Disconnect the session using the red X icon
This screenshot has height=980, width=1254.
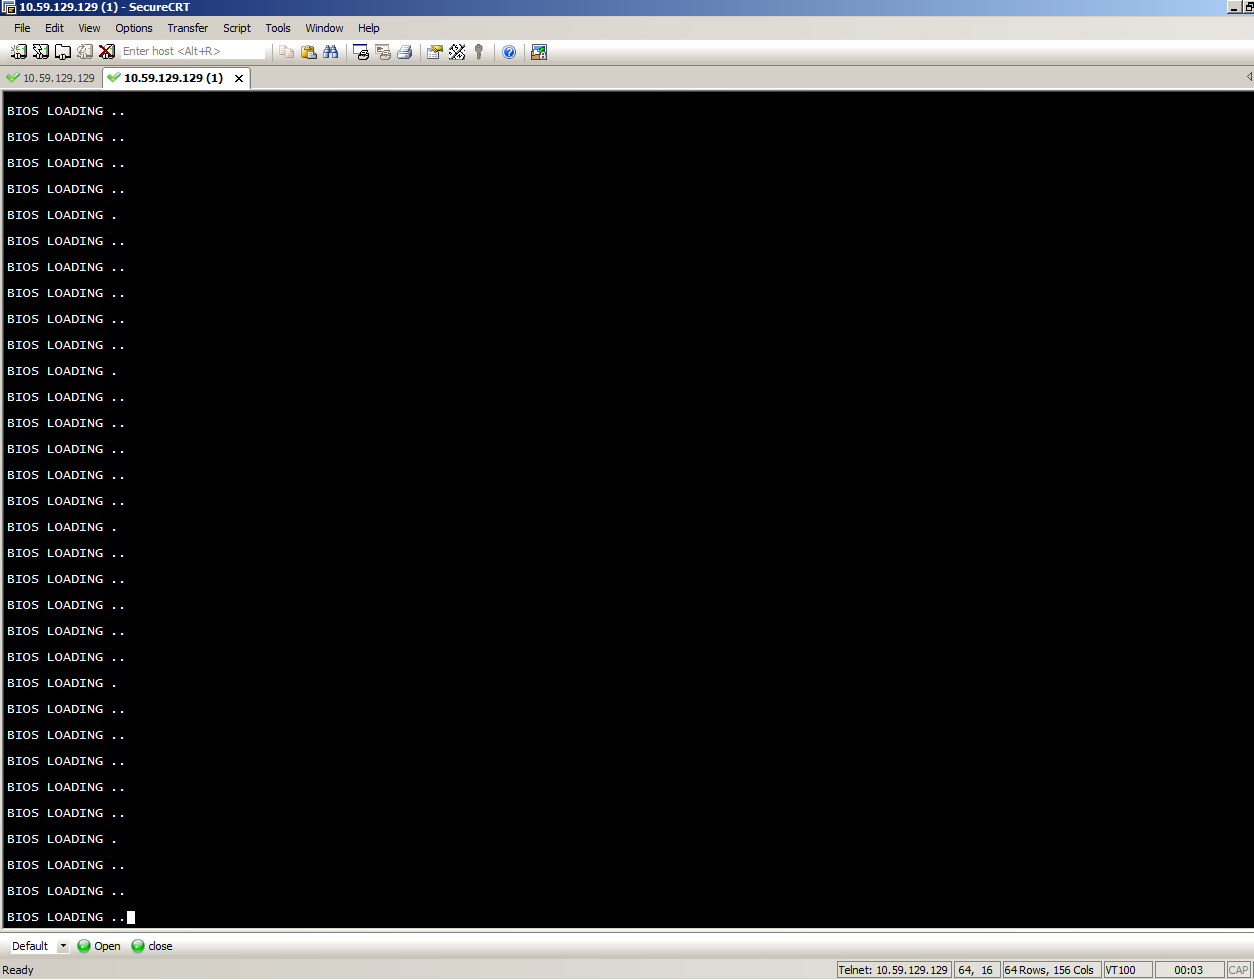pos(107,52)
